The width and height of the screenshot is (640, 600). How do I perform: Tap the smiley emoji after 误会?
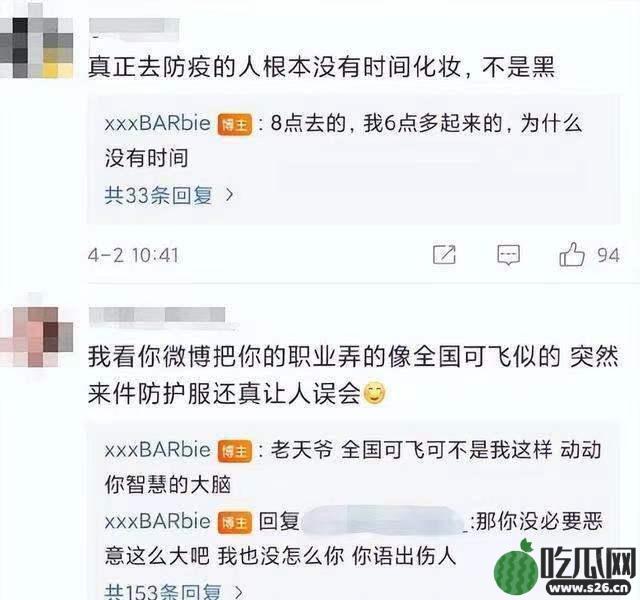[374, 393]
